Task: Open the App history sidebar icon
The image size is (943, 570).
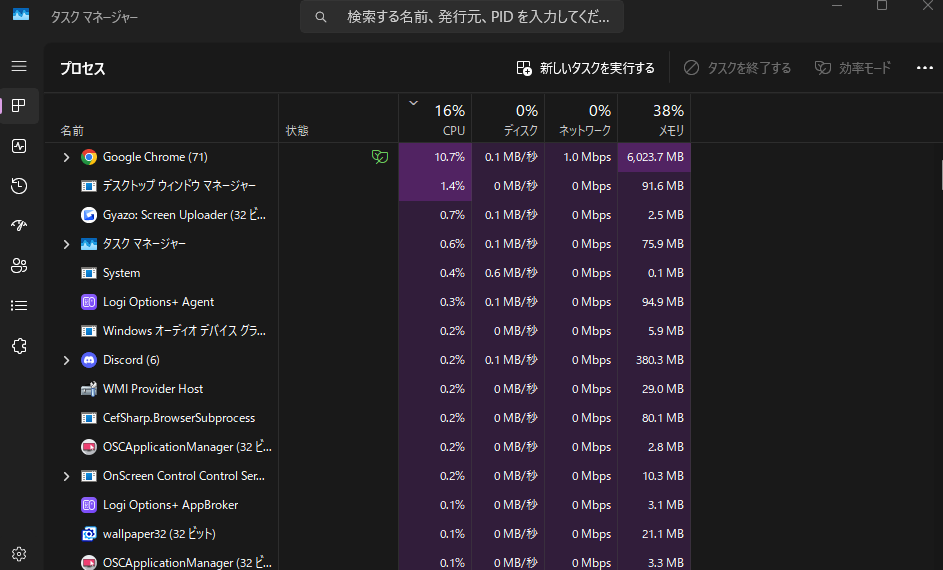Action: click(19, 186)
